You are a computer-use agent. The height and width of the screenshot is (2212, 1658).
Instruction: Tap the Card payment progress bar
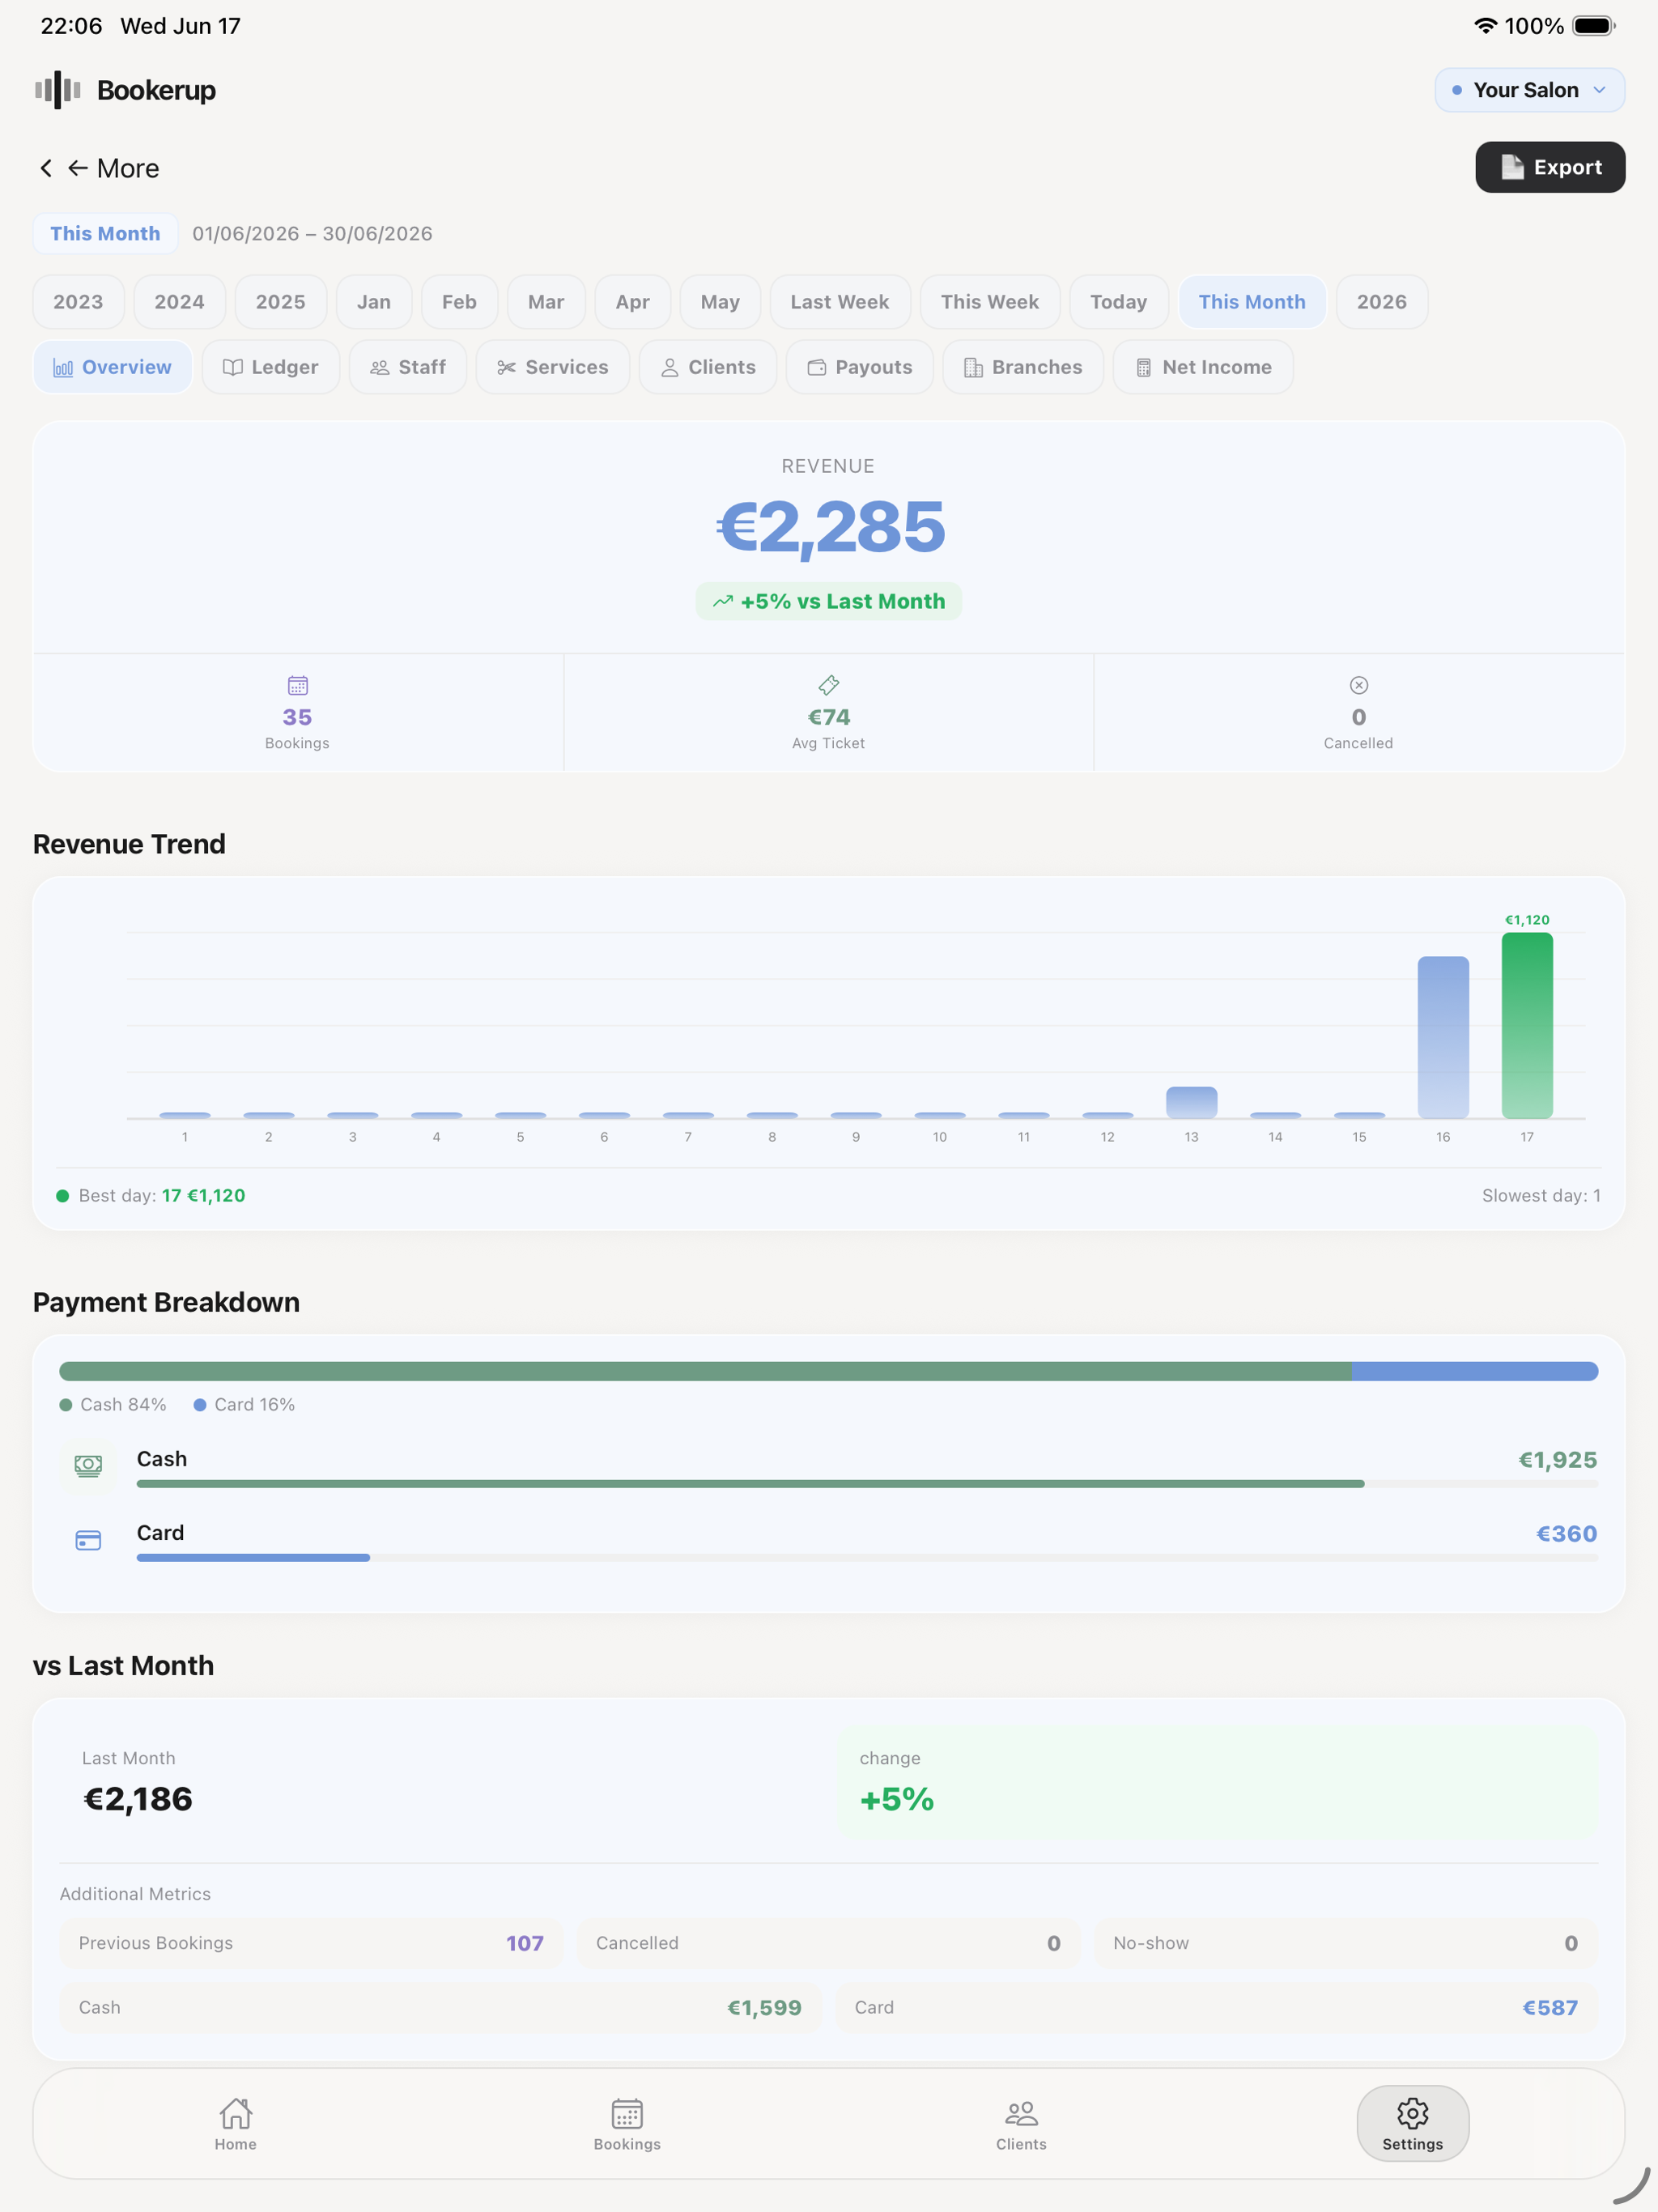[x=867, y=1558]
